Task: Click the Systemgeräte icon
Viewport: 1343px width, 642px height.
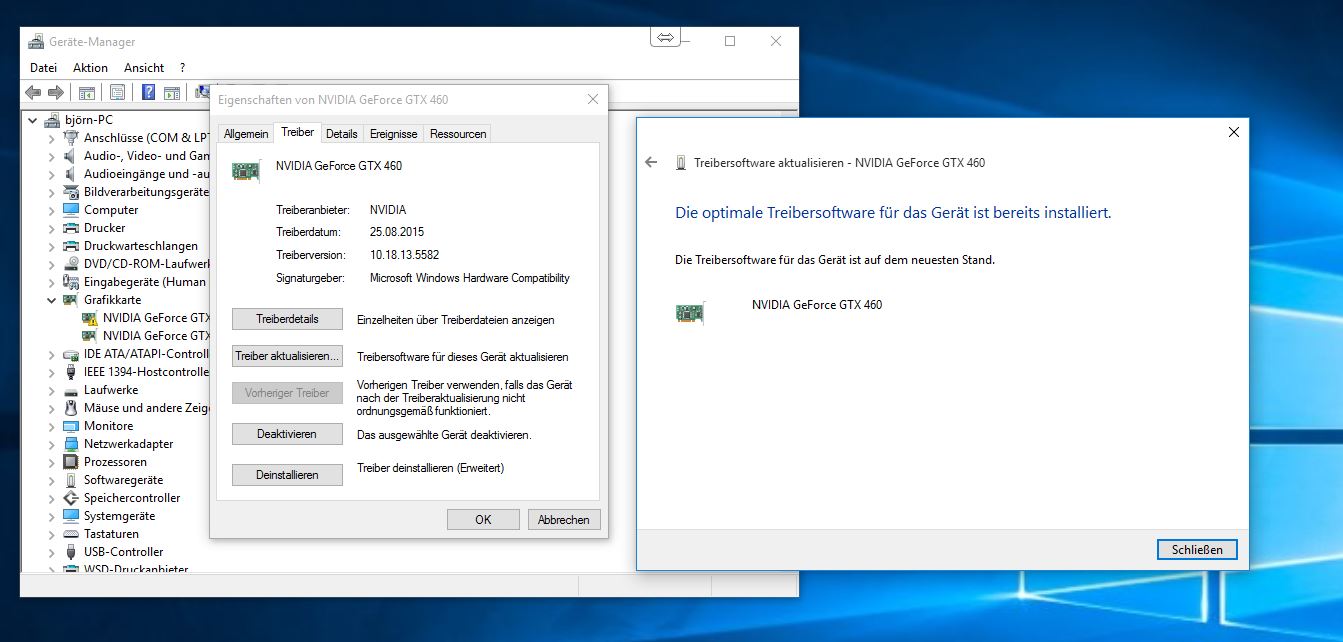Action: click(71, 516)
